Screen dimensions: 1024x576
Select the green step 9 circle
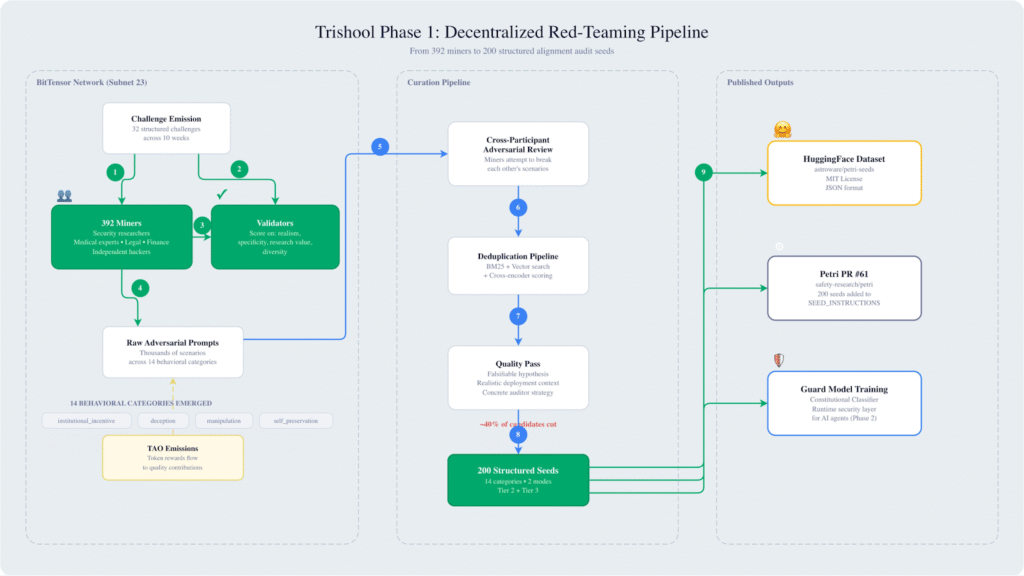(x=704, y=173)
